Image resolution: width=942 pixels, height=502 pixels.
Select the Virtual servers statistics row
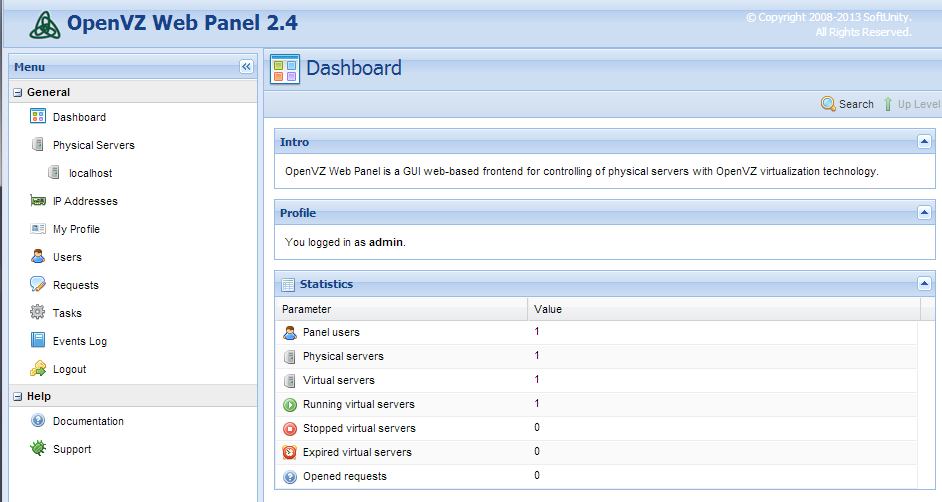596,380
